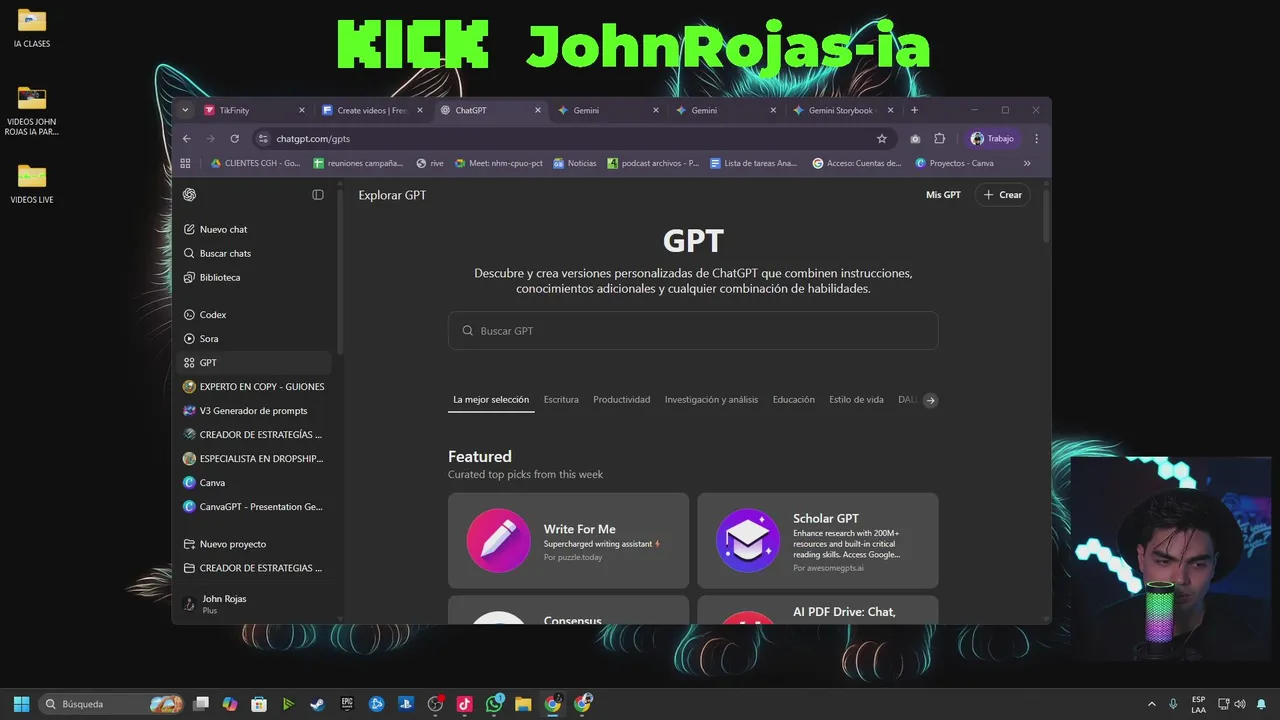This screenshot has width=1280, height=720.
Task: Open V3 Generador de prompts GPT
Action: tap(254, 411)
